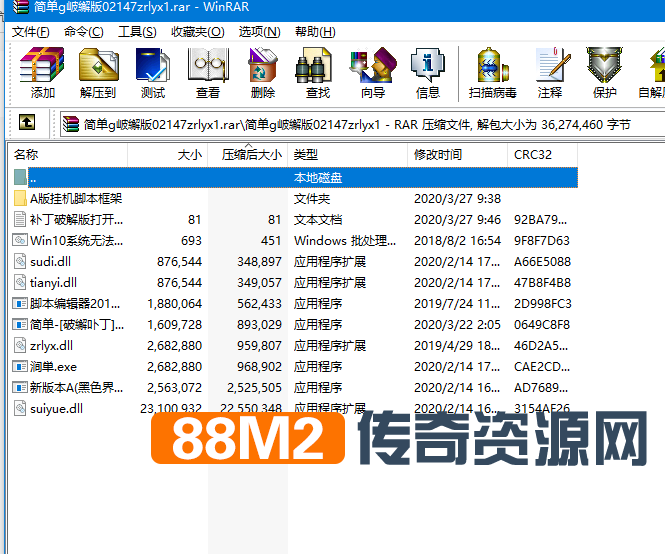
Task: Click size value 1,880,064
Action: tap(174, 303)
